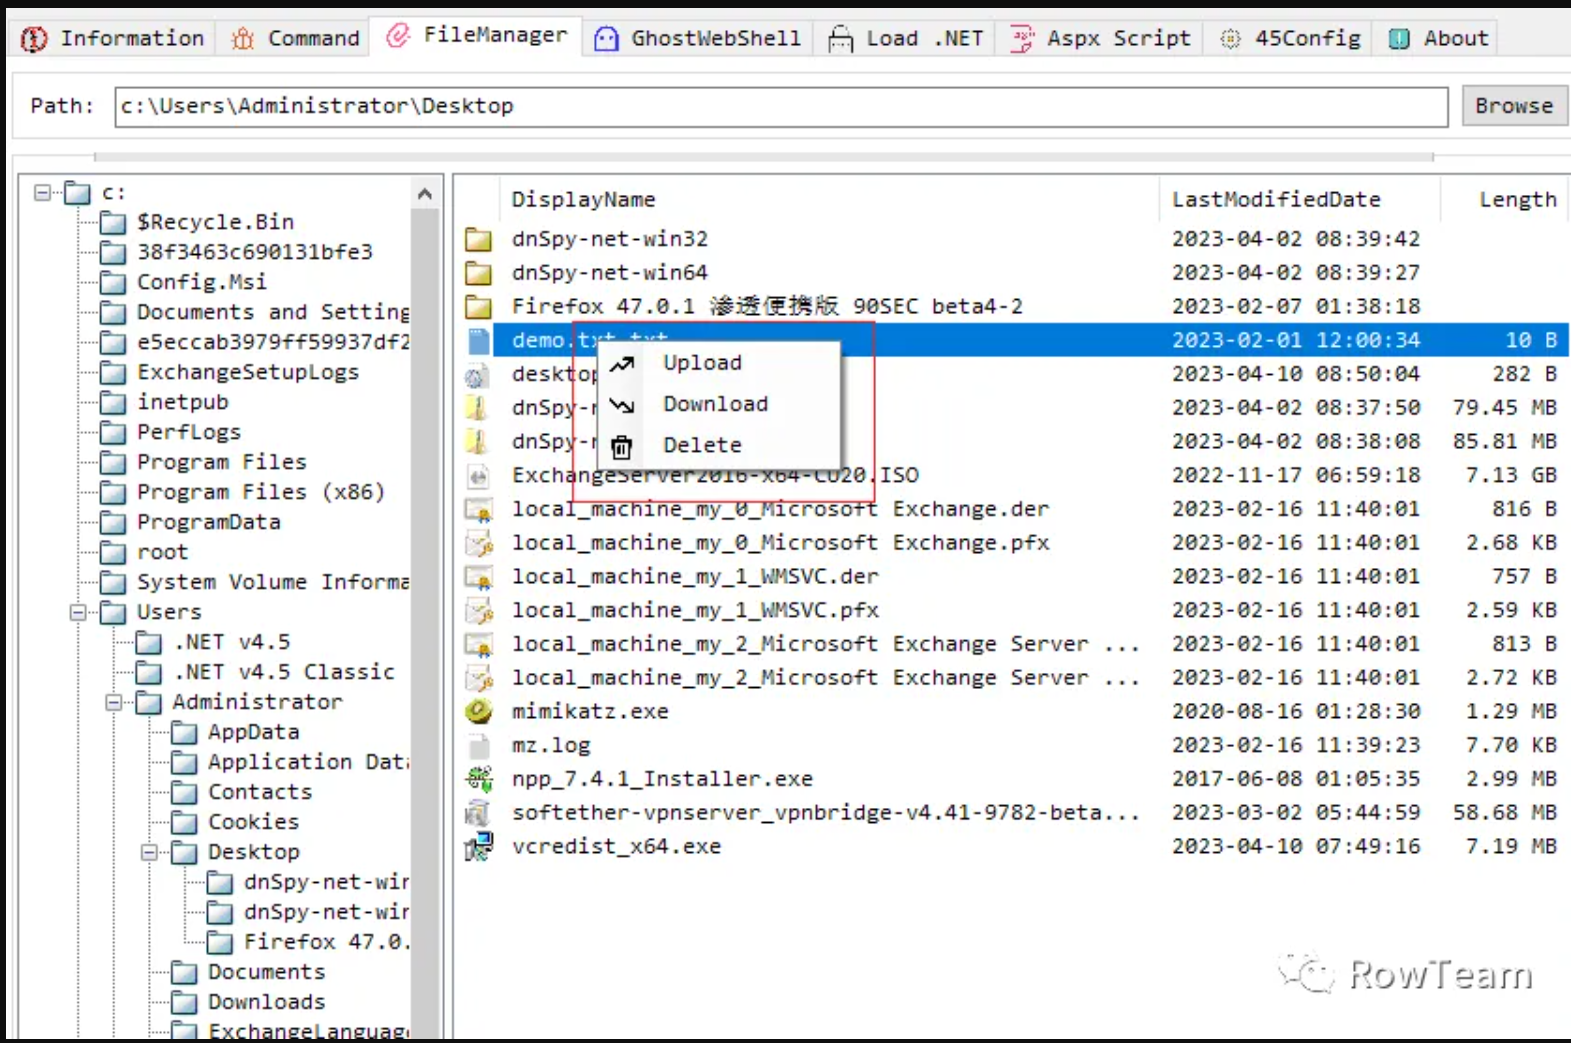The height and width of the screenshot is (1043, 1571).
Task: Switch to the Command tab
Action: point(294,38)
